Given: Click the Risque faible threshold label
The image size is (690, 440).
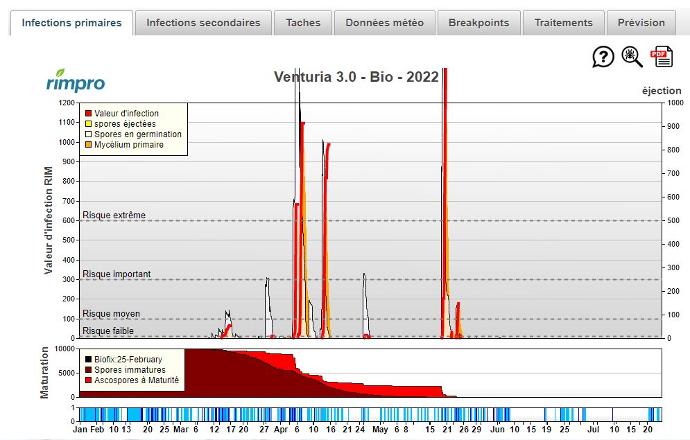Looking at the screenshot, I should click(108, 331).
